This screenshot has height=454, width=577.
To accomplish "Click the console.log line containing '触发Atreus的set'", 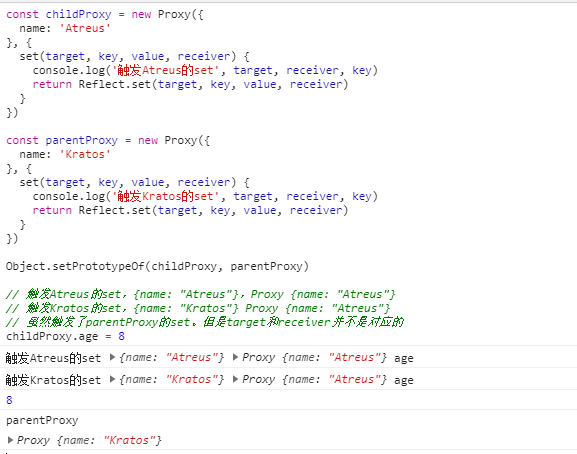I will coord(205,70).
